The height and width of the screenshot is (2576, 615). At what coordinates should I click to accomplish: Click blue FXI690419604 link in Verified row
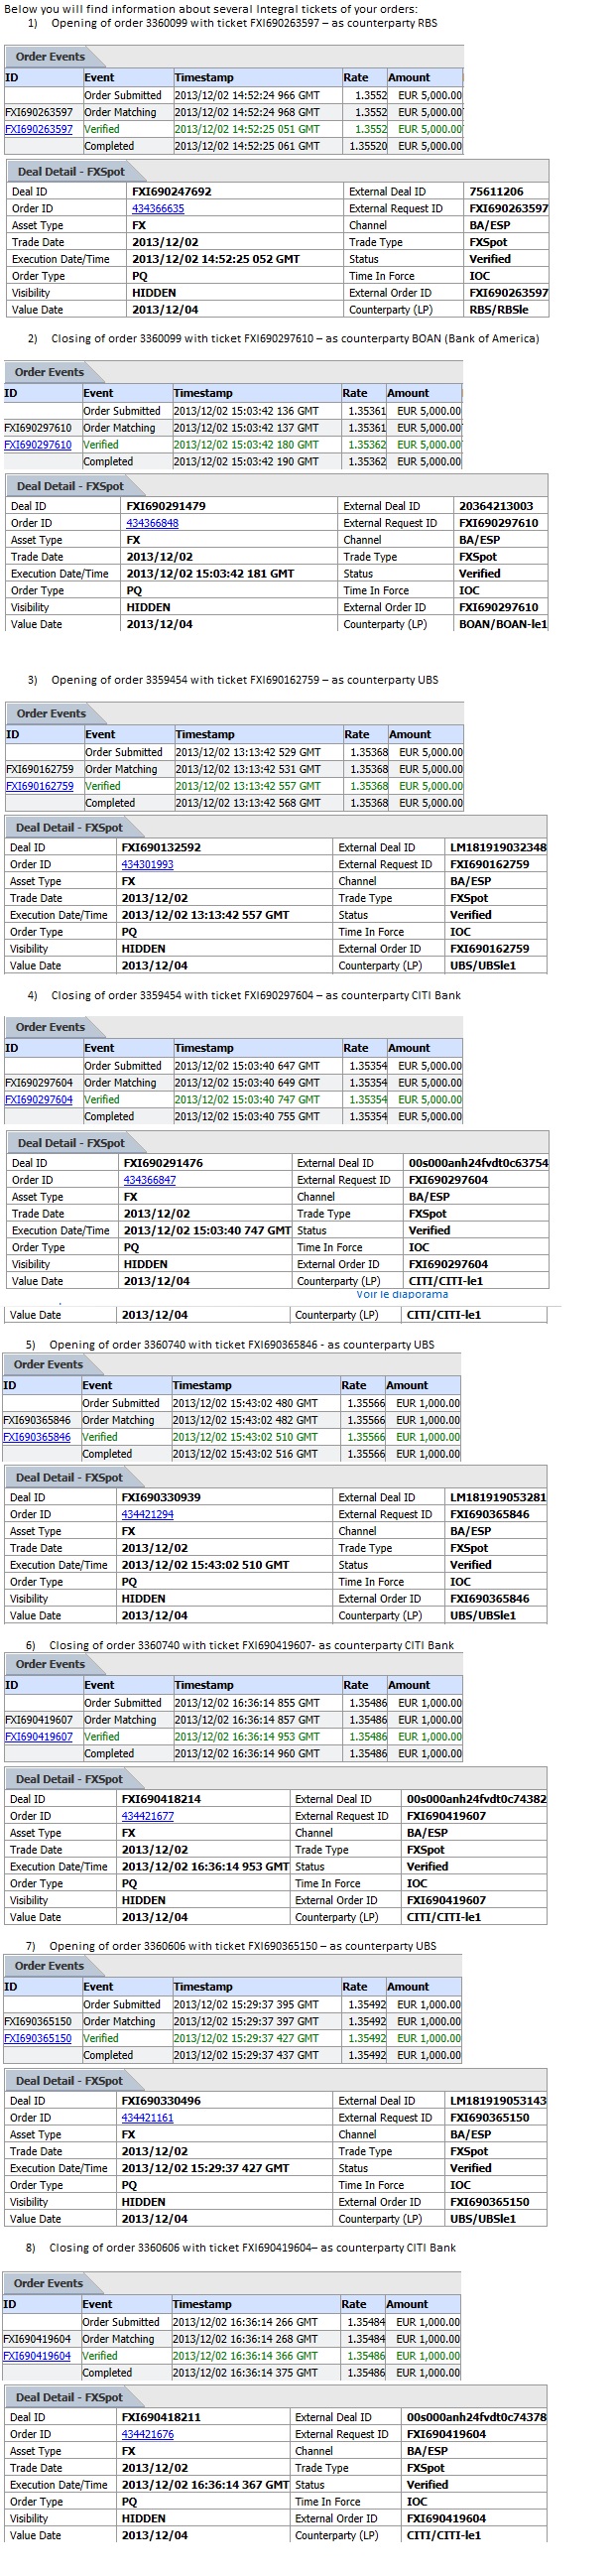tap(37, 2356)
